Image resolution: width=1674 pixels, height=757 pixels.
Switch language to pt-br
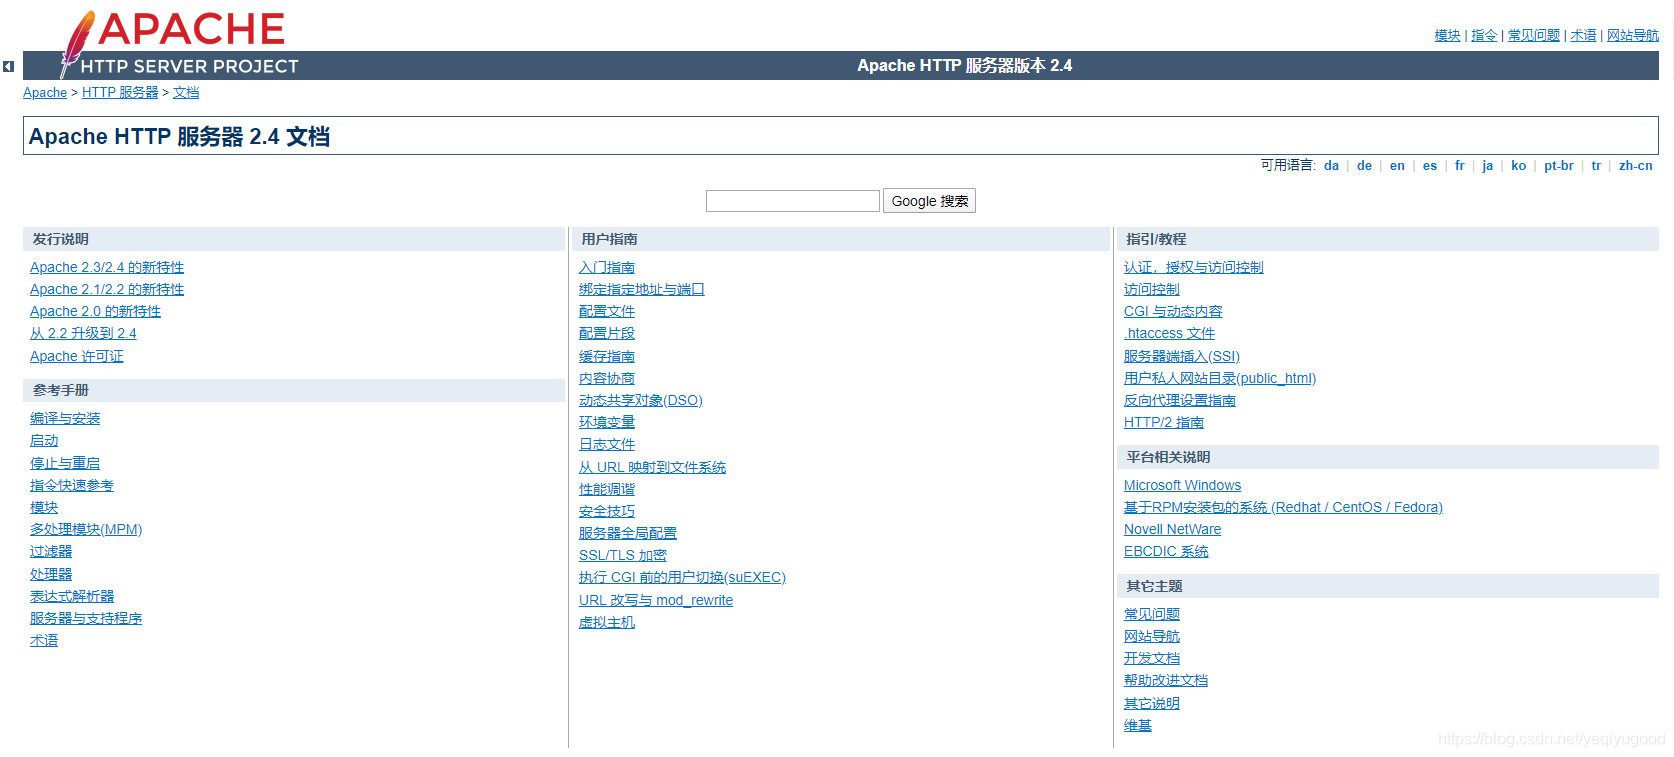(x=1559, y=166)
